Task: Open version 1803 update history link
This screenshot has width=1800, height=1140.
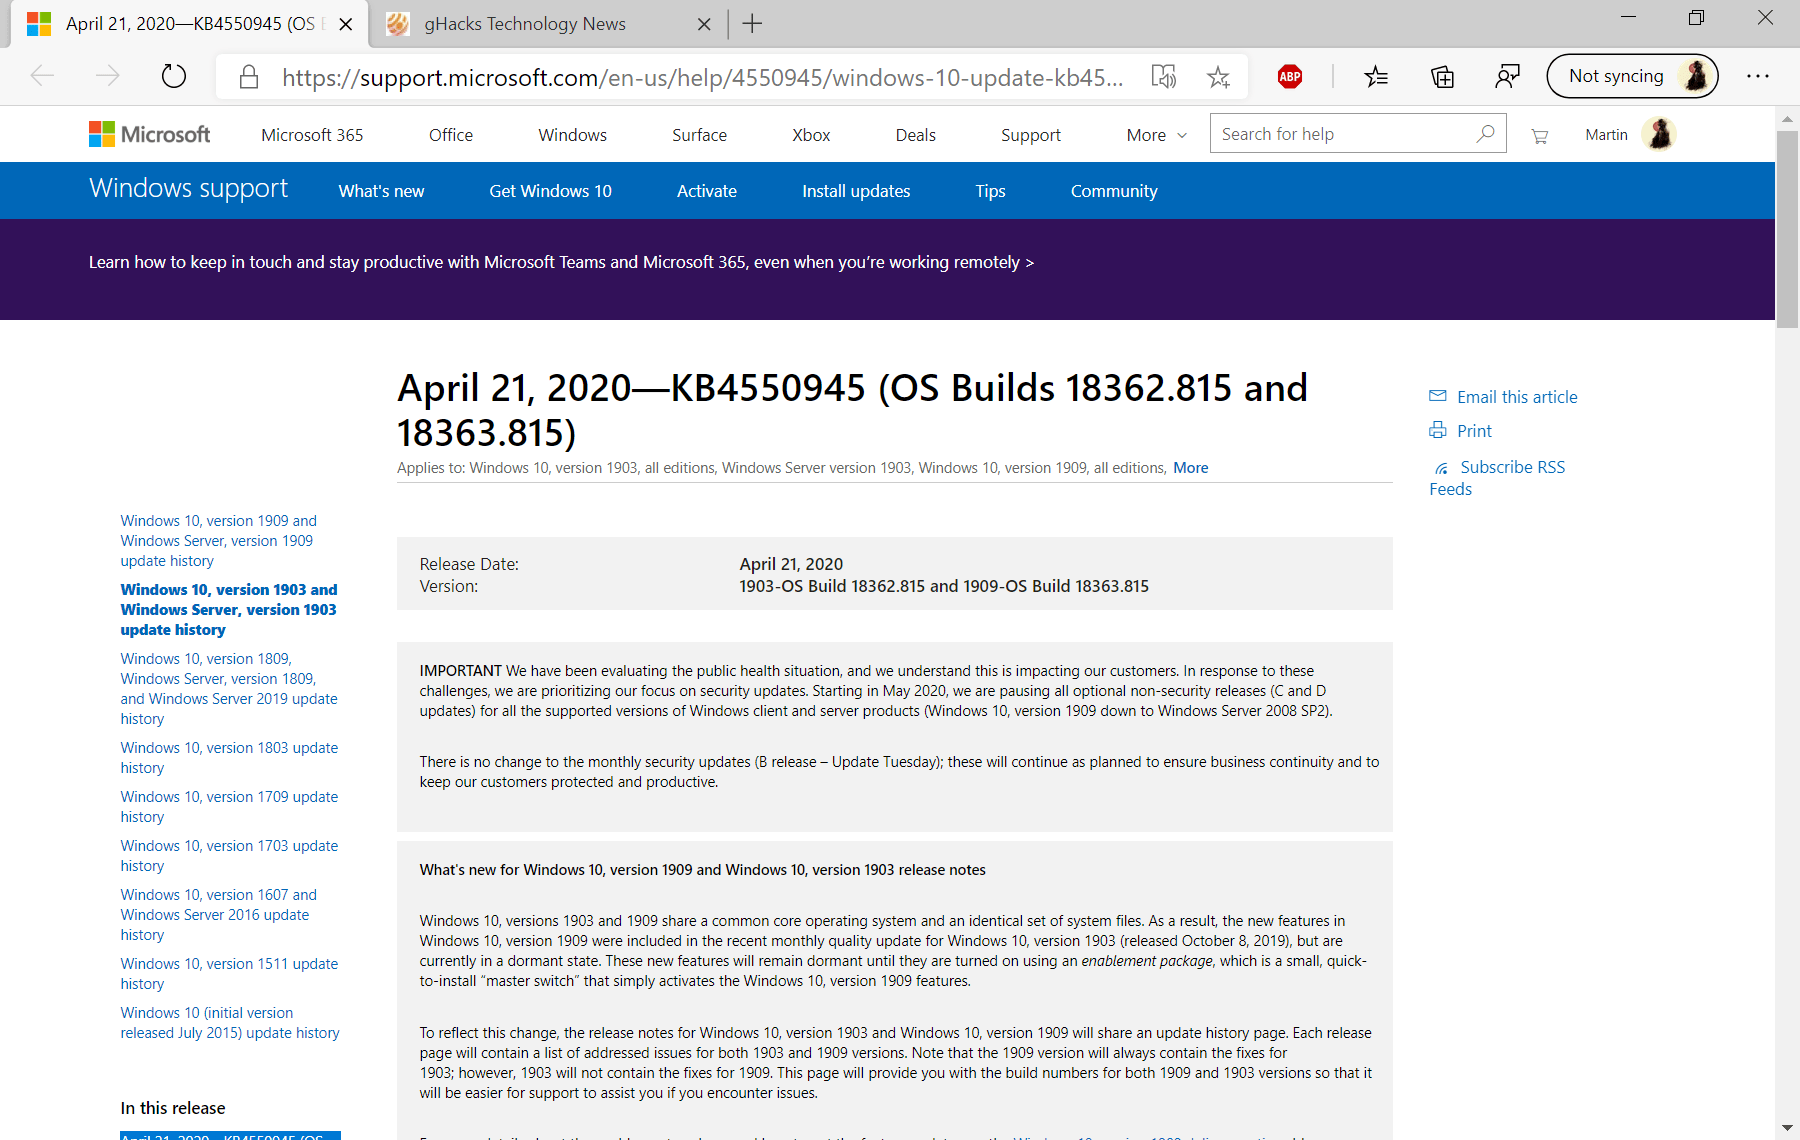Action: (x=229, y=758)
